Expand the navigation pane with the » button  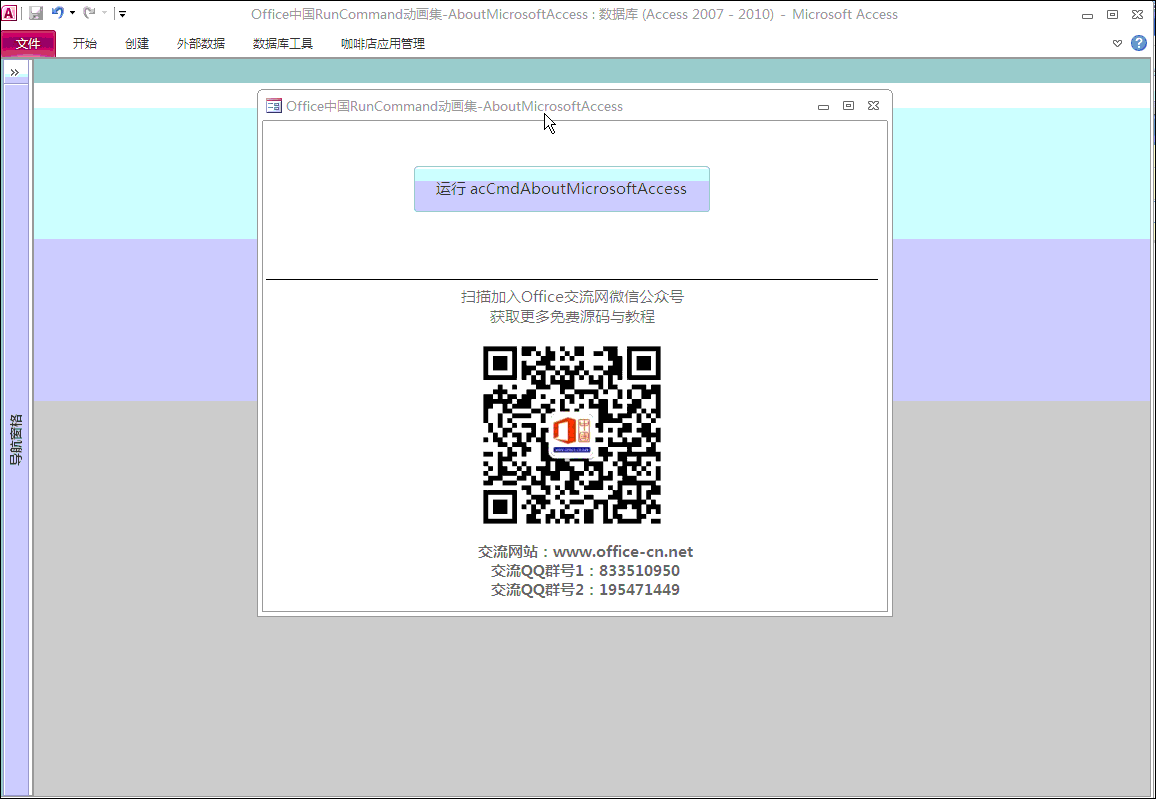coord(15,72)
